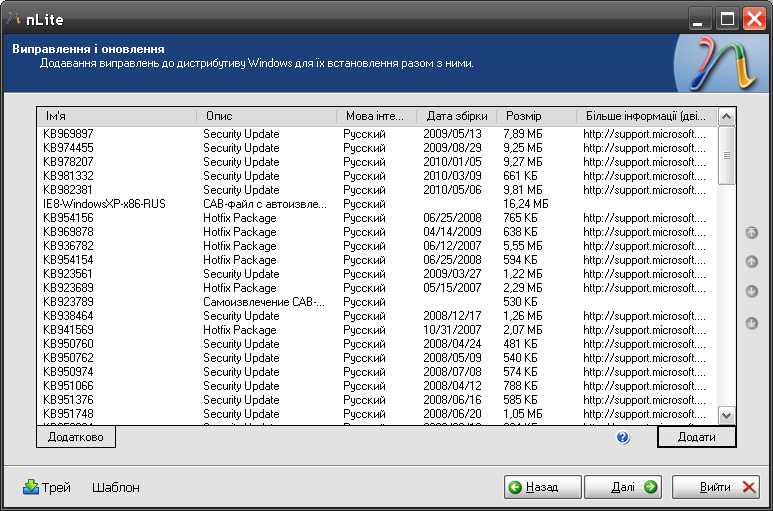Select the KB951066 row
Screen dimensions: 773x511
(377, 386)
